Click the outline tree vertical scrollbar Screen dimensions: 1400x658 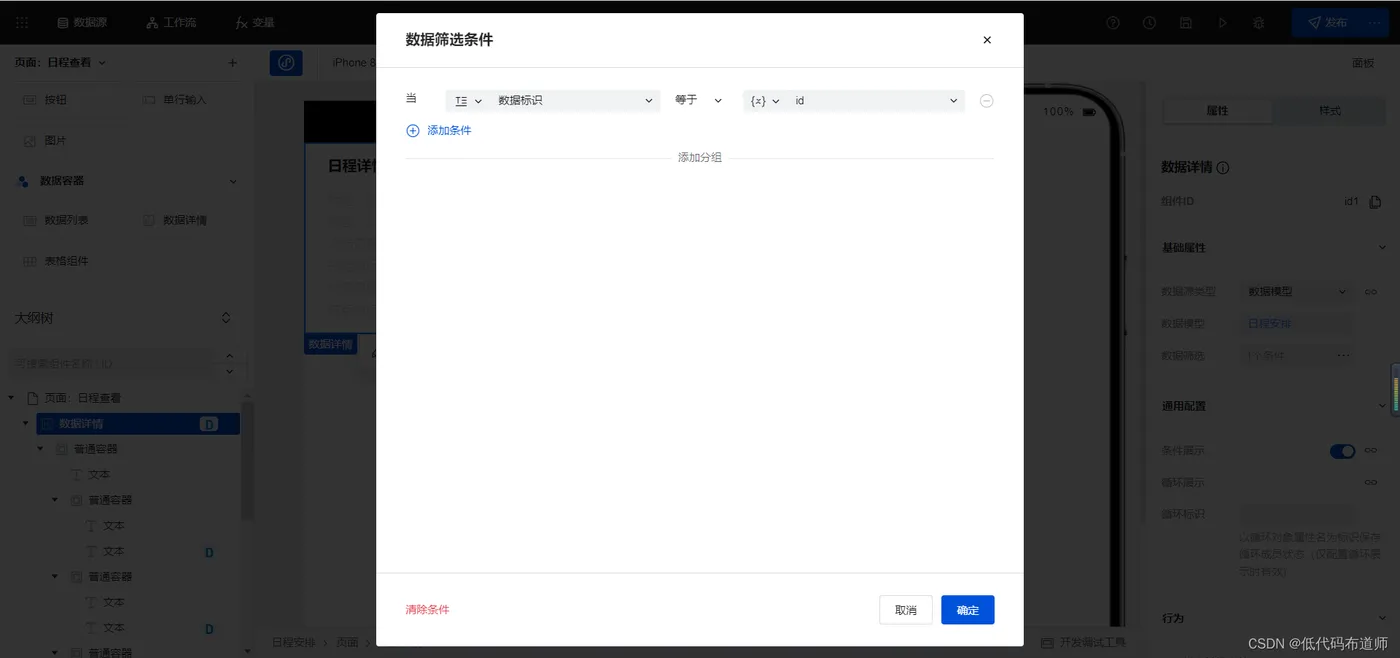247,460
